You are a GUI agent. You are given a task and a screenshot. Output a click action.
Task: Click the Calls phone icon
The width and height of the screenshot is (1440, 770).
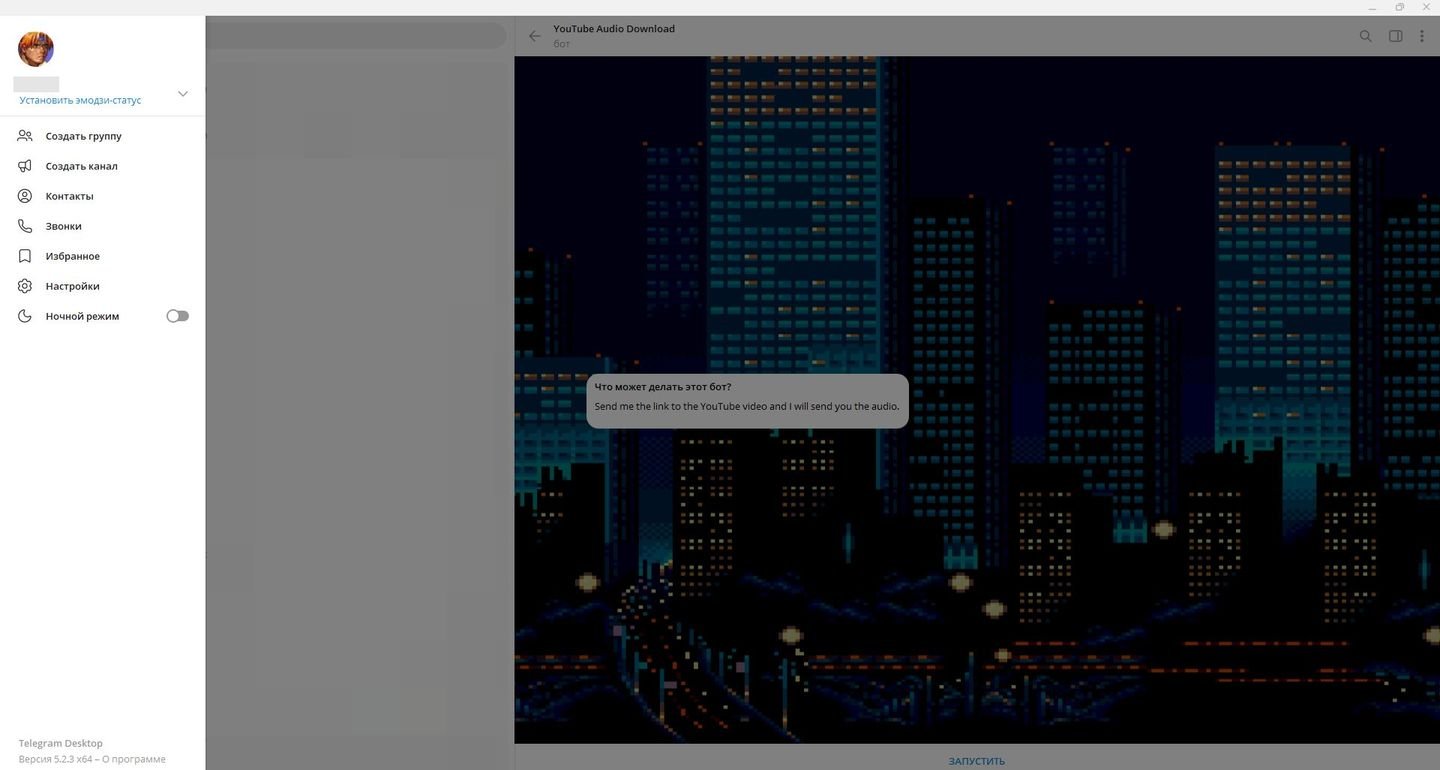25,226
